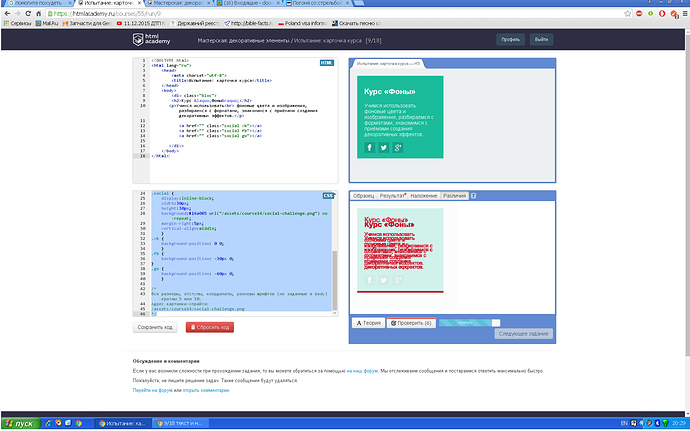Click the taskbar clock showing 20:29
This screenshot has height=431, width=690.
click(x=679, y=424)
